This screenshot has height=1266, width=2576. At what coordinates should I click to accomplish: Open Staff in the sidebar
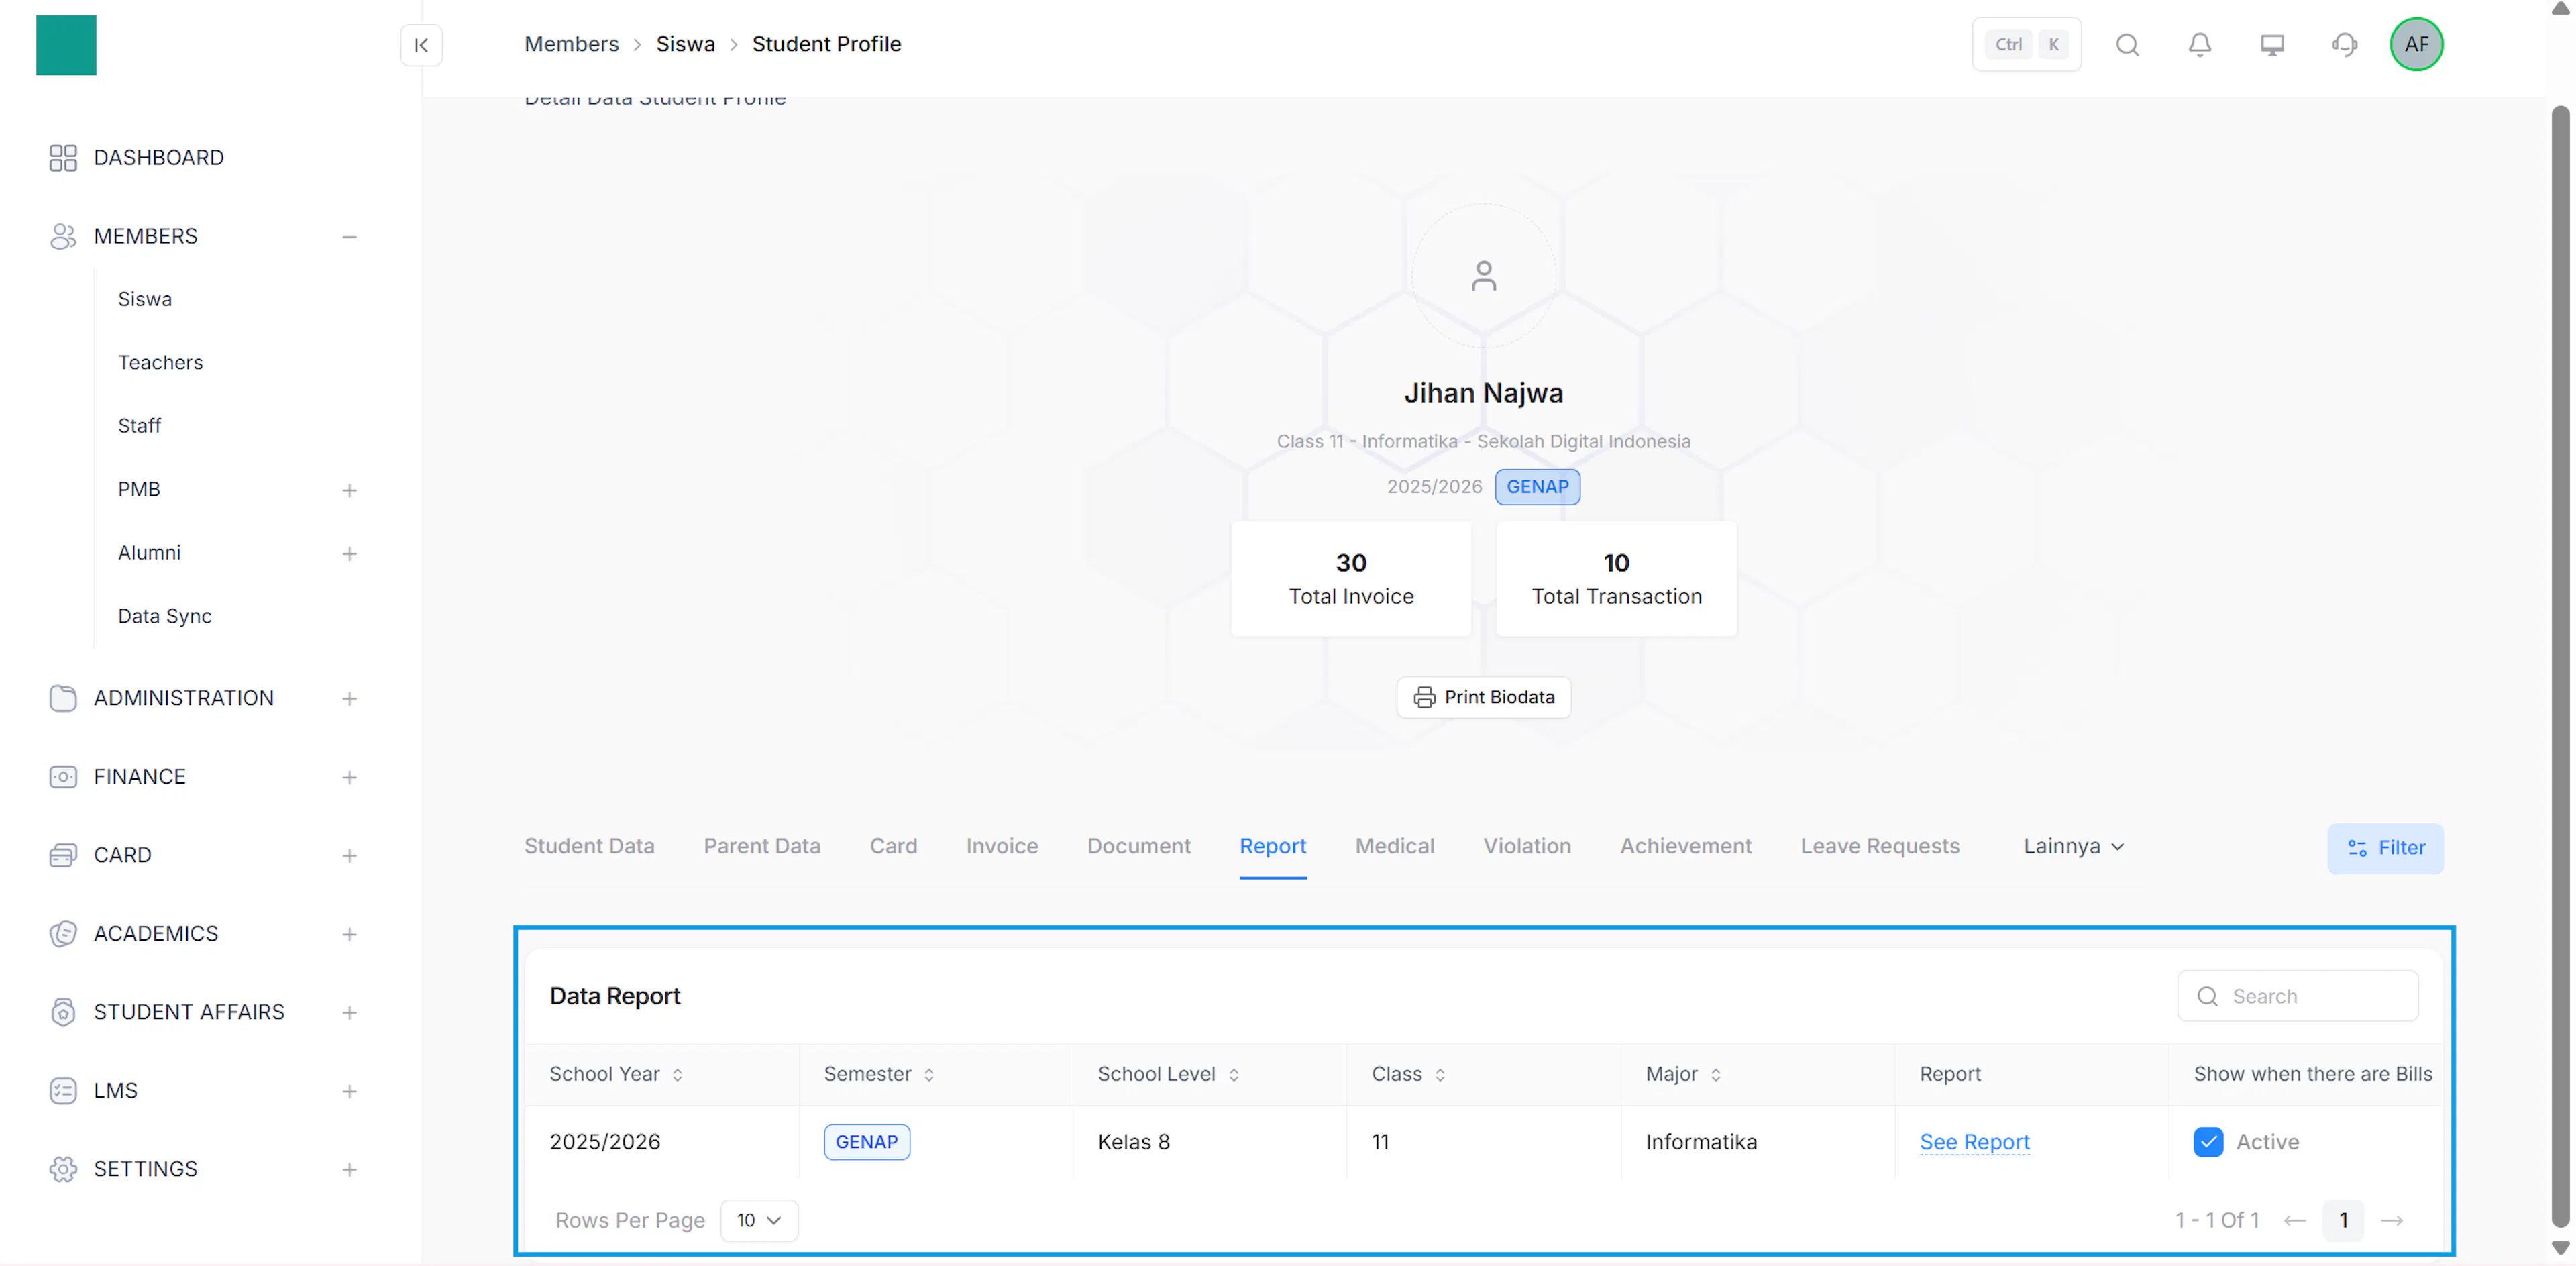pos(139,426)
